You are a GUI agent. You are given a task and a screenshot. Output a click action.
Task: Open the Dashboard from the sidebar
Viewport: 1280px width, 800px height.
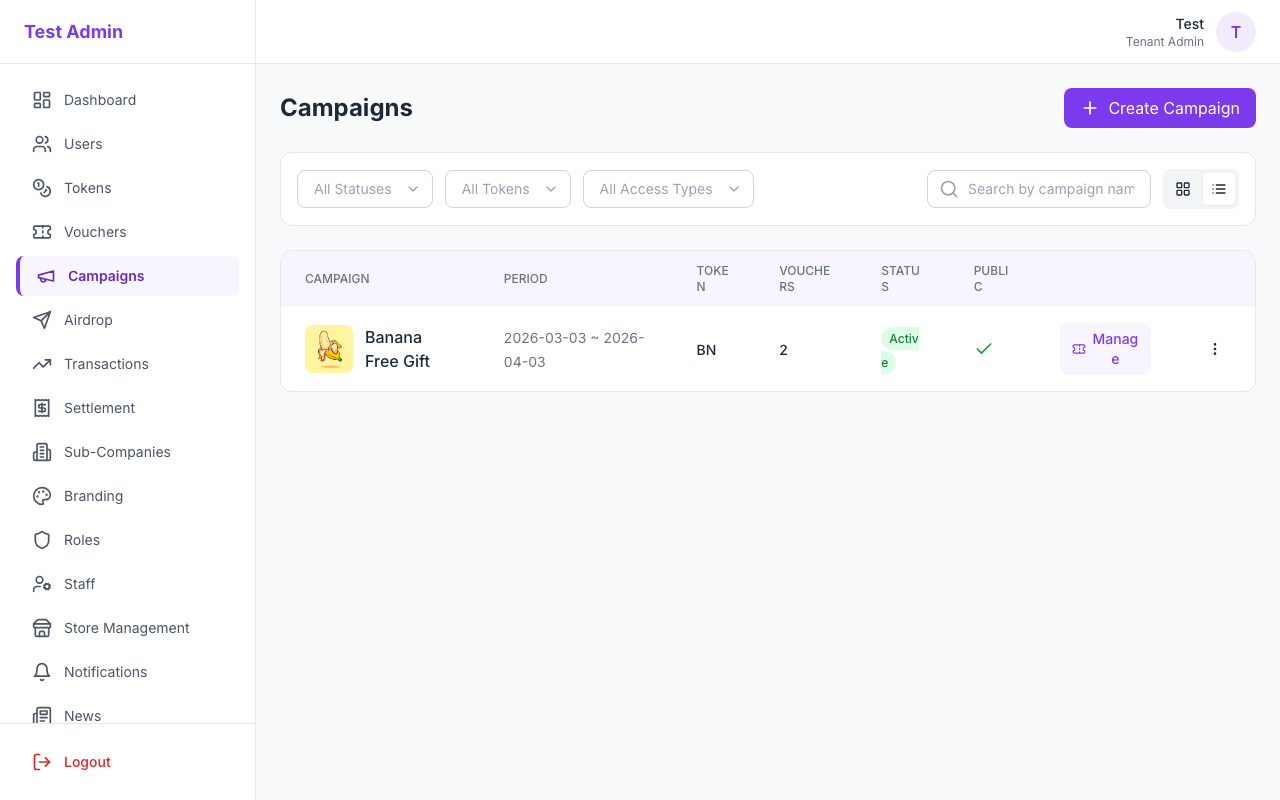tap(41, 100)
